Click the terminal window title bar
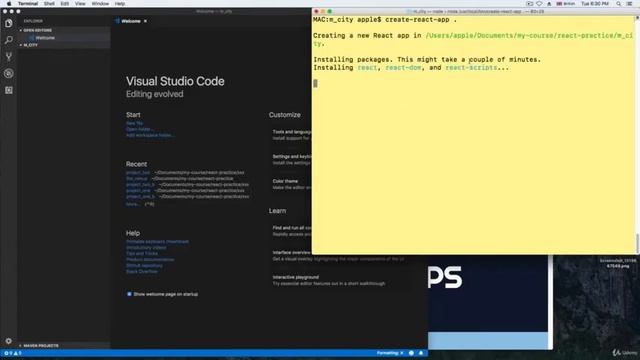 point(476,11)
